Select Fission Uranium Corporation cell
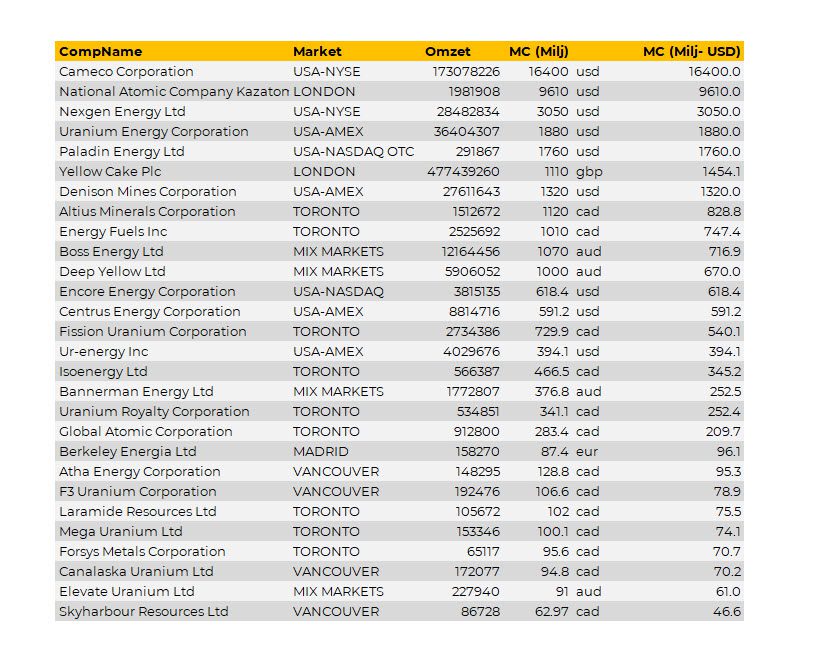Screen dimensions: 815x665 tap(153, 332)
